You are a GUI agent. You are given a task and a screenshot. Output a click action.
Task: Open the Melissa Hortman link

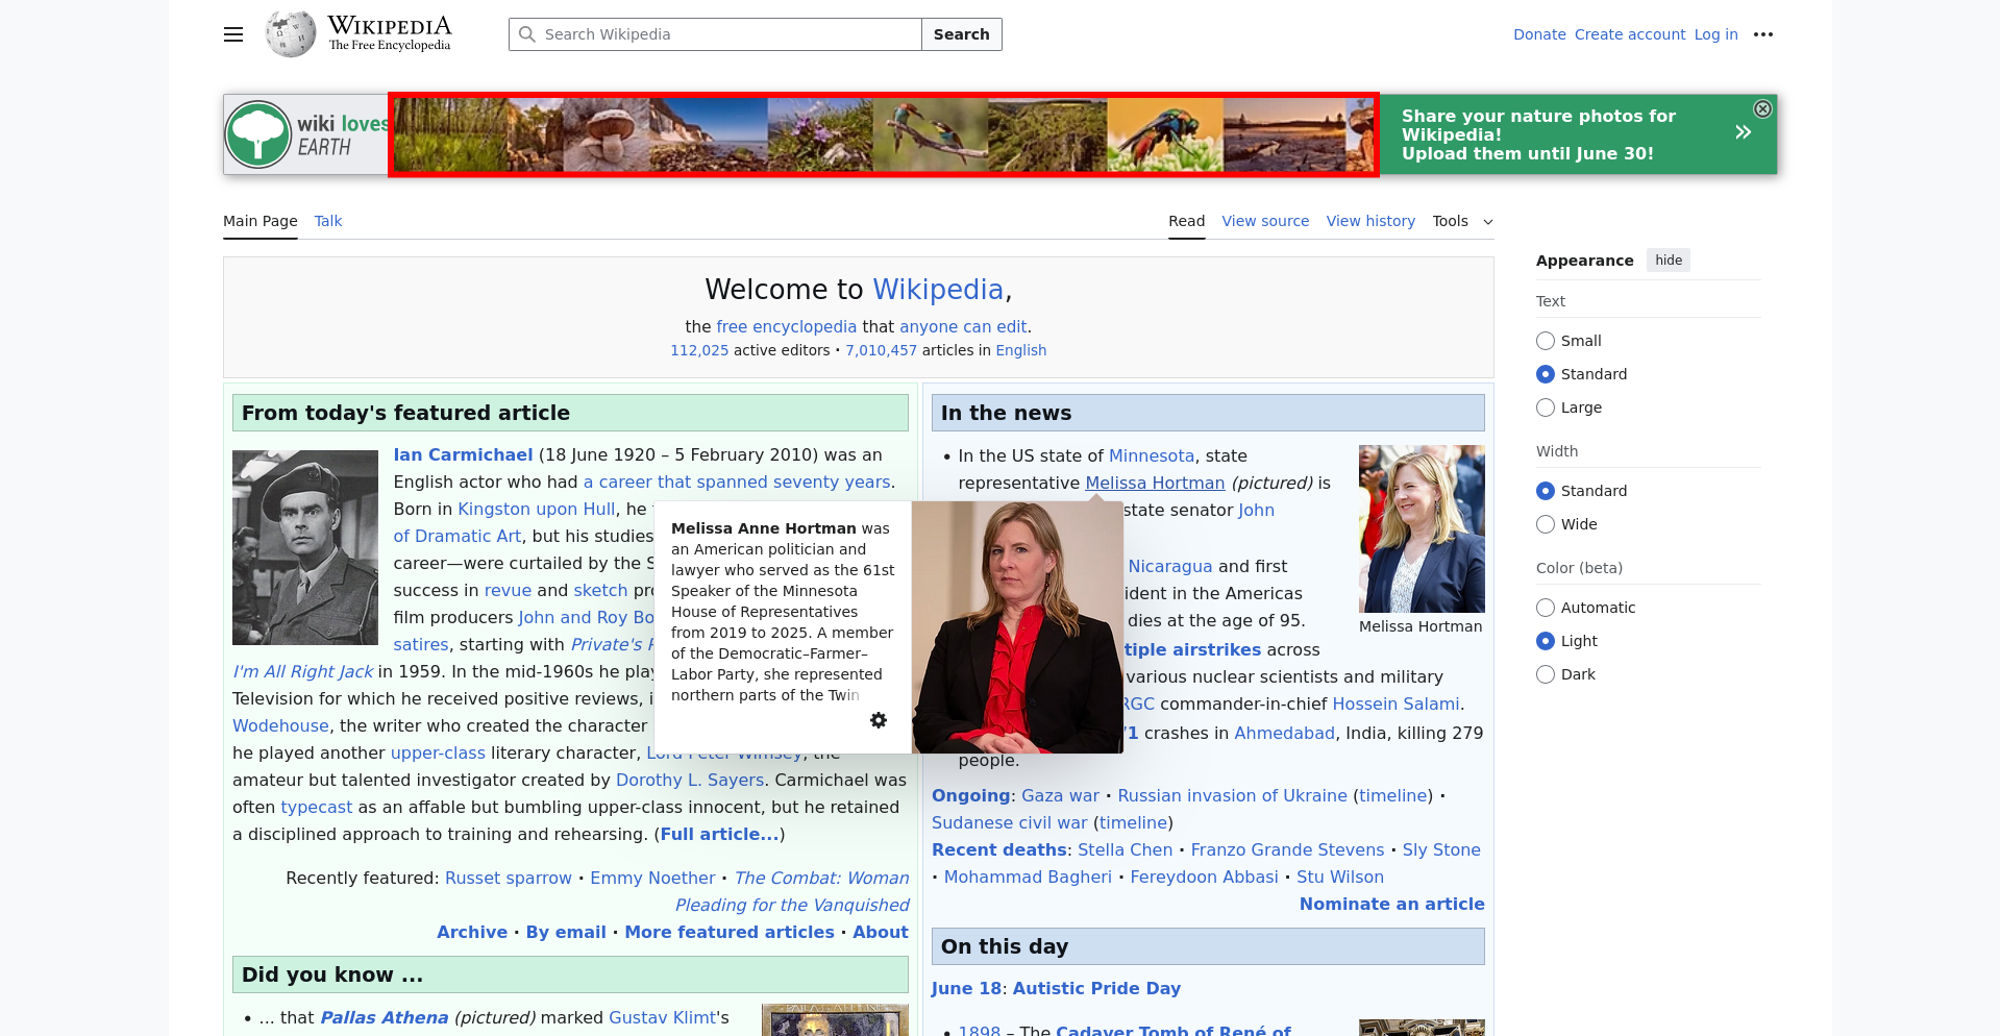[x=1154, y=483]
